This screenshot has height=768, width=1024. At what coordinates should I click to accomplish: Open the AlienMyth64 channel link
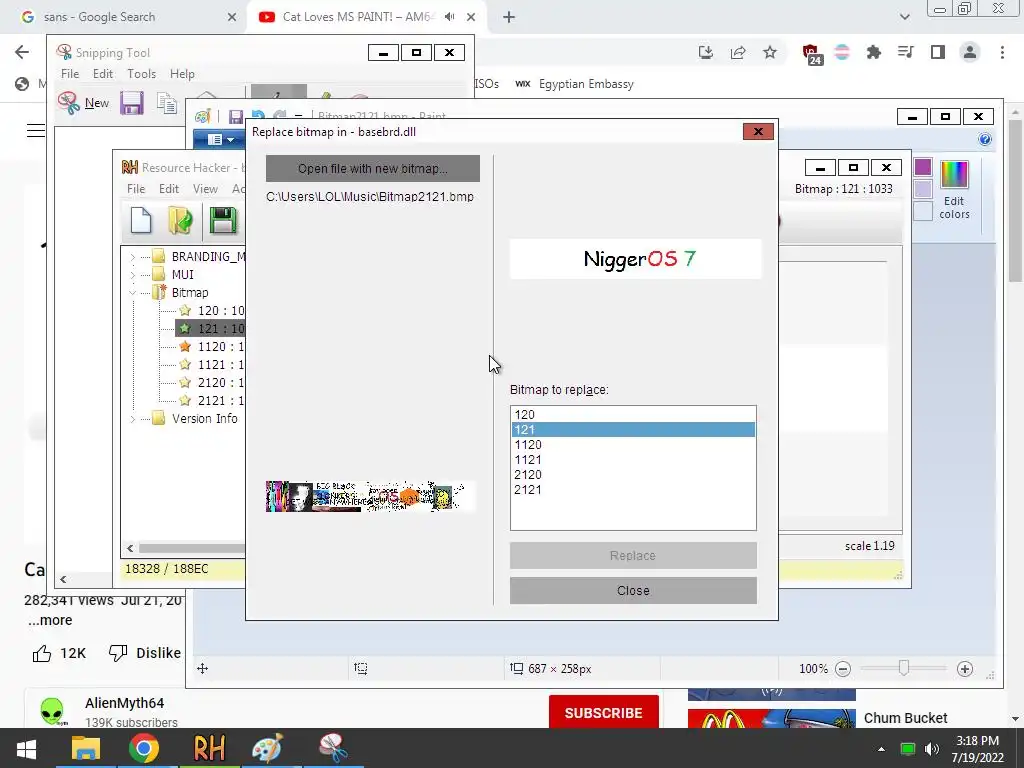coord(124,703)
